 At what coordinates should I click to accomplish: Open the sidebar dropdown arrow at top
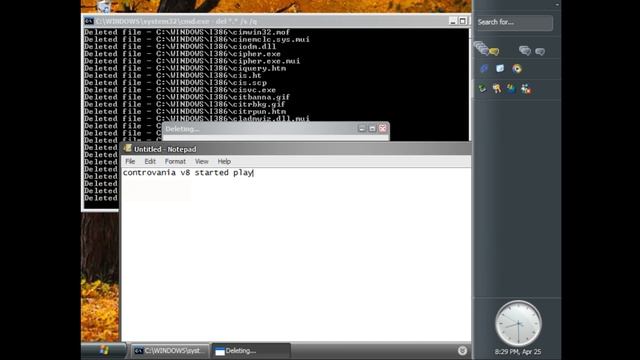tap(557, 5)
